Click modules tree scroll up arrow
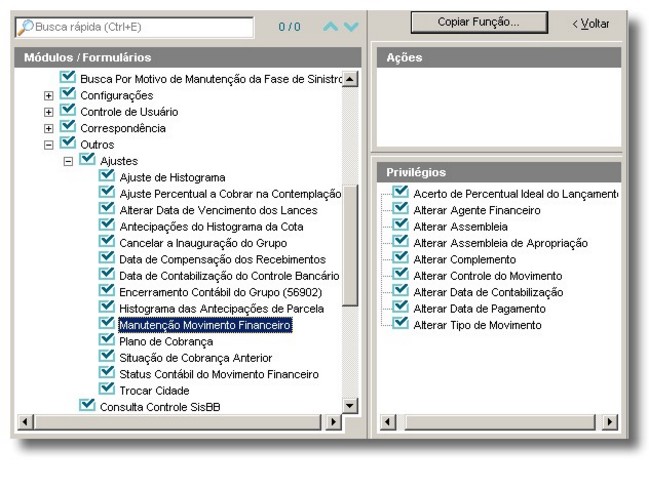 (350, 79)
